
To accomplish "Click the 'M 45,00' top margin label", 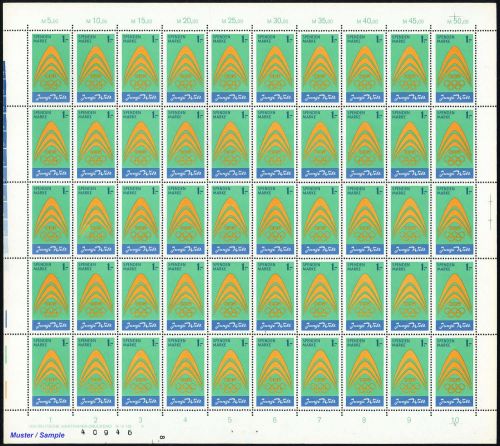I will click(413, 21).
